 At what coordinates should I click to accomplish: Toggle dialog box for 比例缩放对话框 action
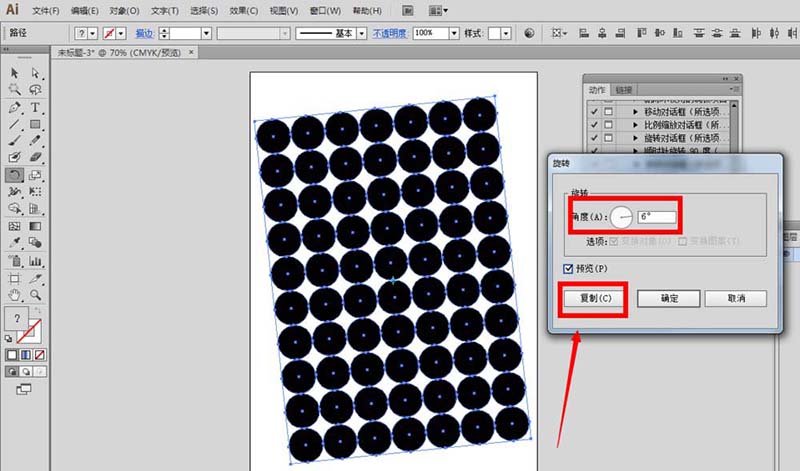pyautogui.click(x=608, y=124)
